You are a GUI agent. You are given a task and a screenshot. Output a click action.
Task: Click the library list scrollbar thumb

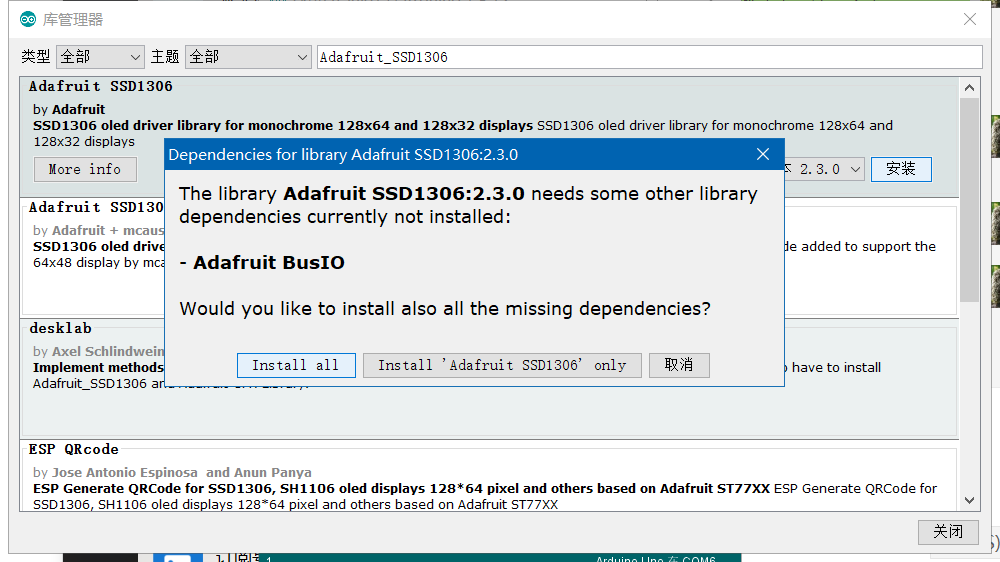969,199
